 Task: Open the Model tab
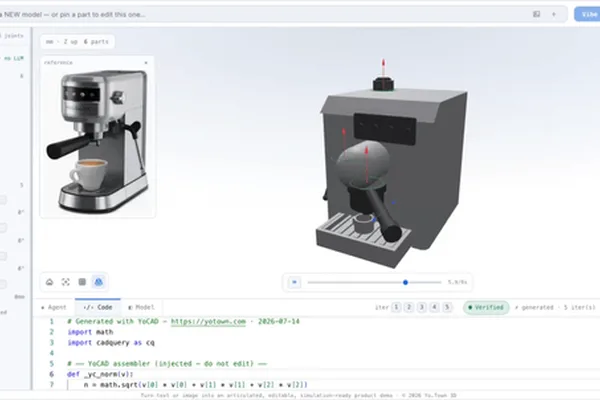[141, 307]
